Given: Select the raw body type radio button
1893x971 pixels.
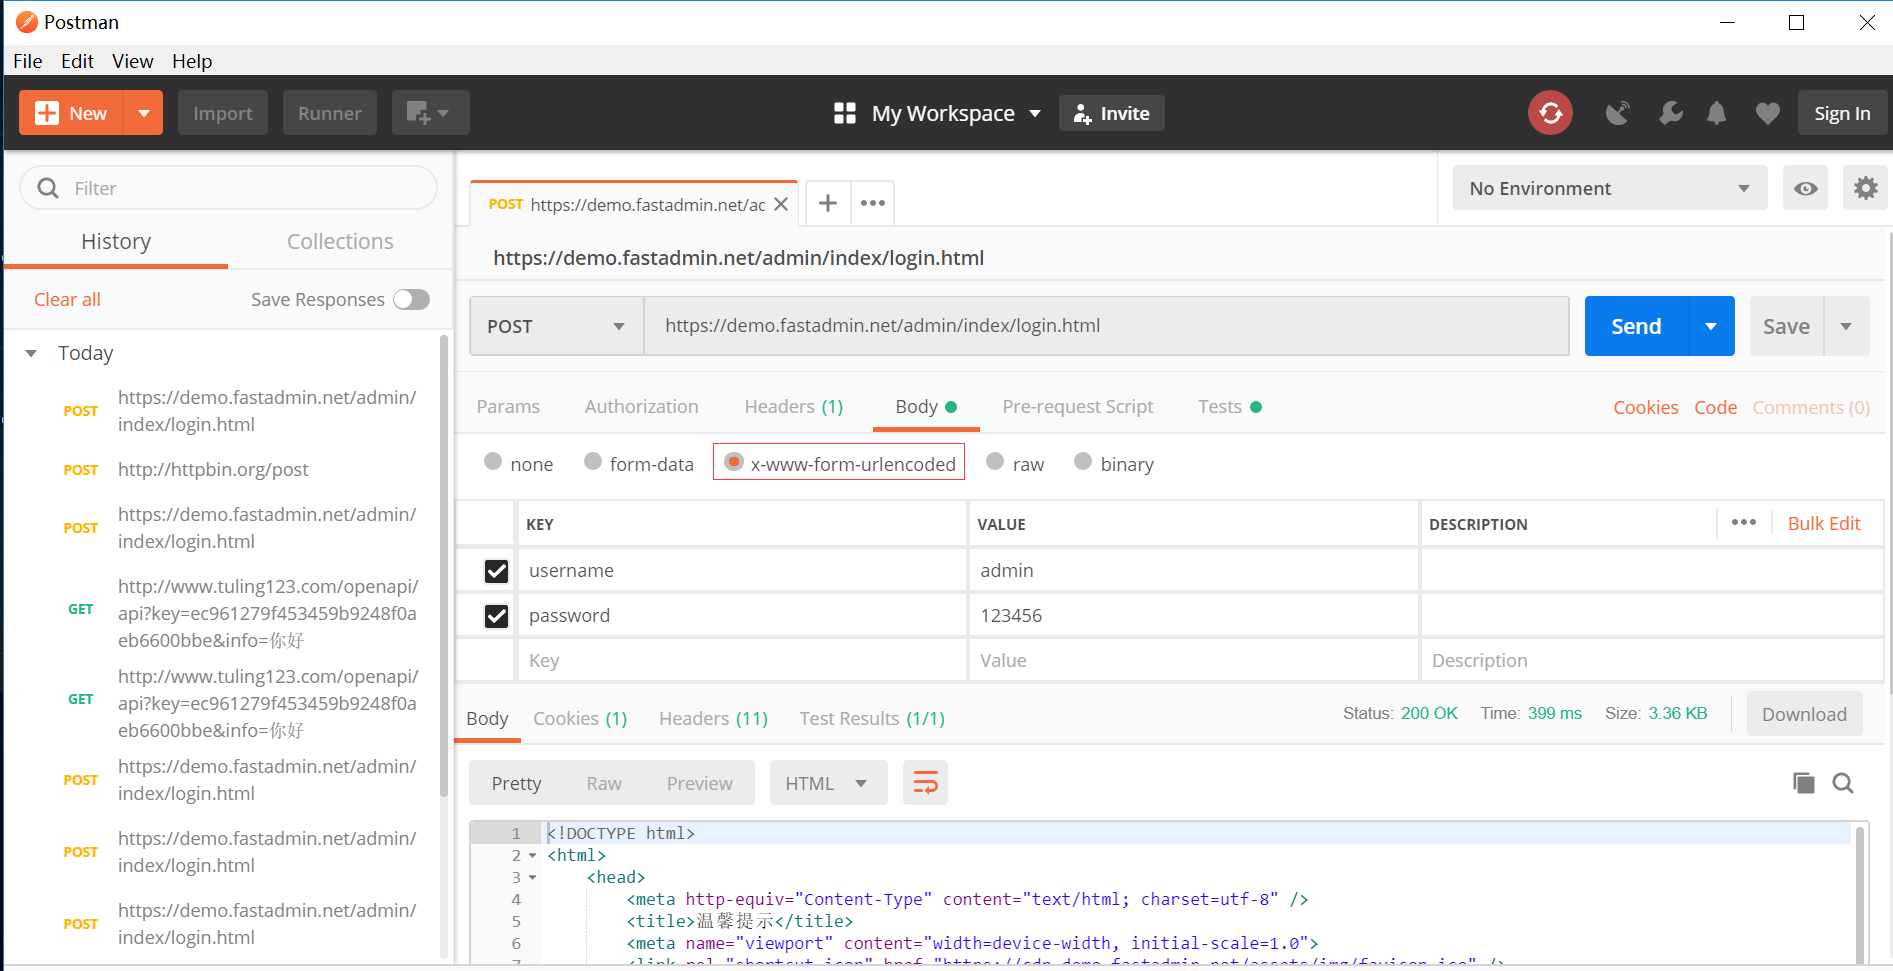Looking at the screenshot, I should (995, 462).
